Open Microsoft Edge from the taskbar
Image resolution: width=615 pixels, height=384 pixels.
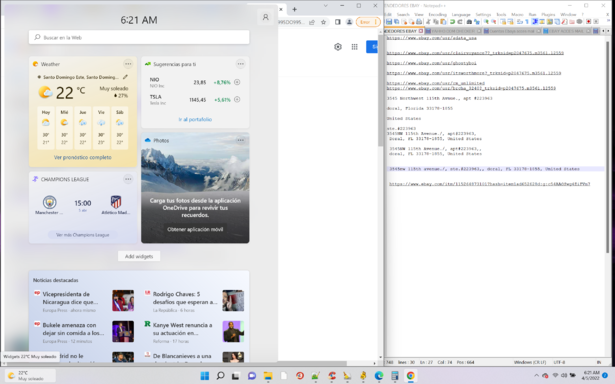pyautogui.click(x=378, y=376)
